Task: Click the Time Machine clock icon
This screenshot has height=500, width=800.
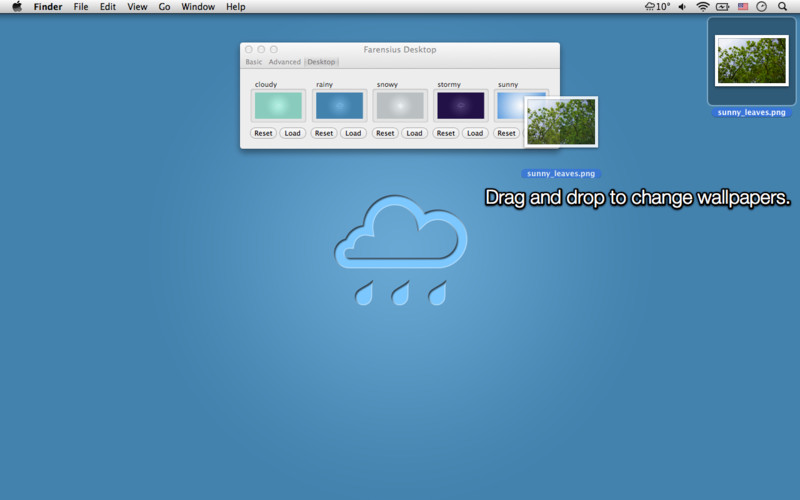Action: pyautogui.click(x=761, y=7)
